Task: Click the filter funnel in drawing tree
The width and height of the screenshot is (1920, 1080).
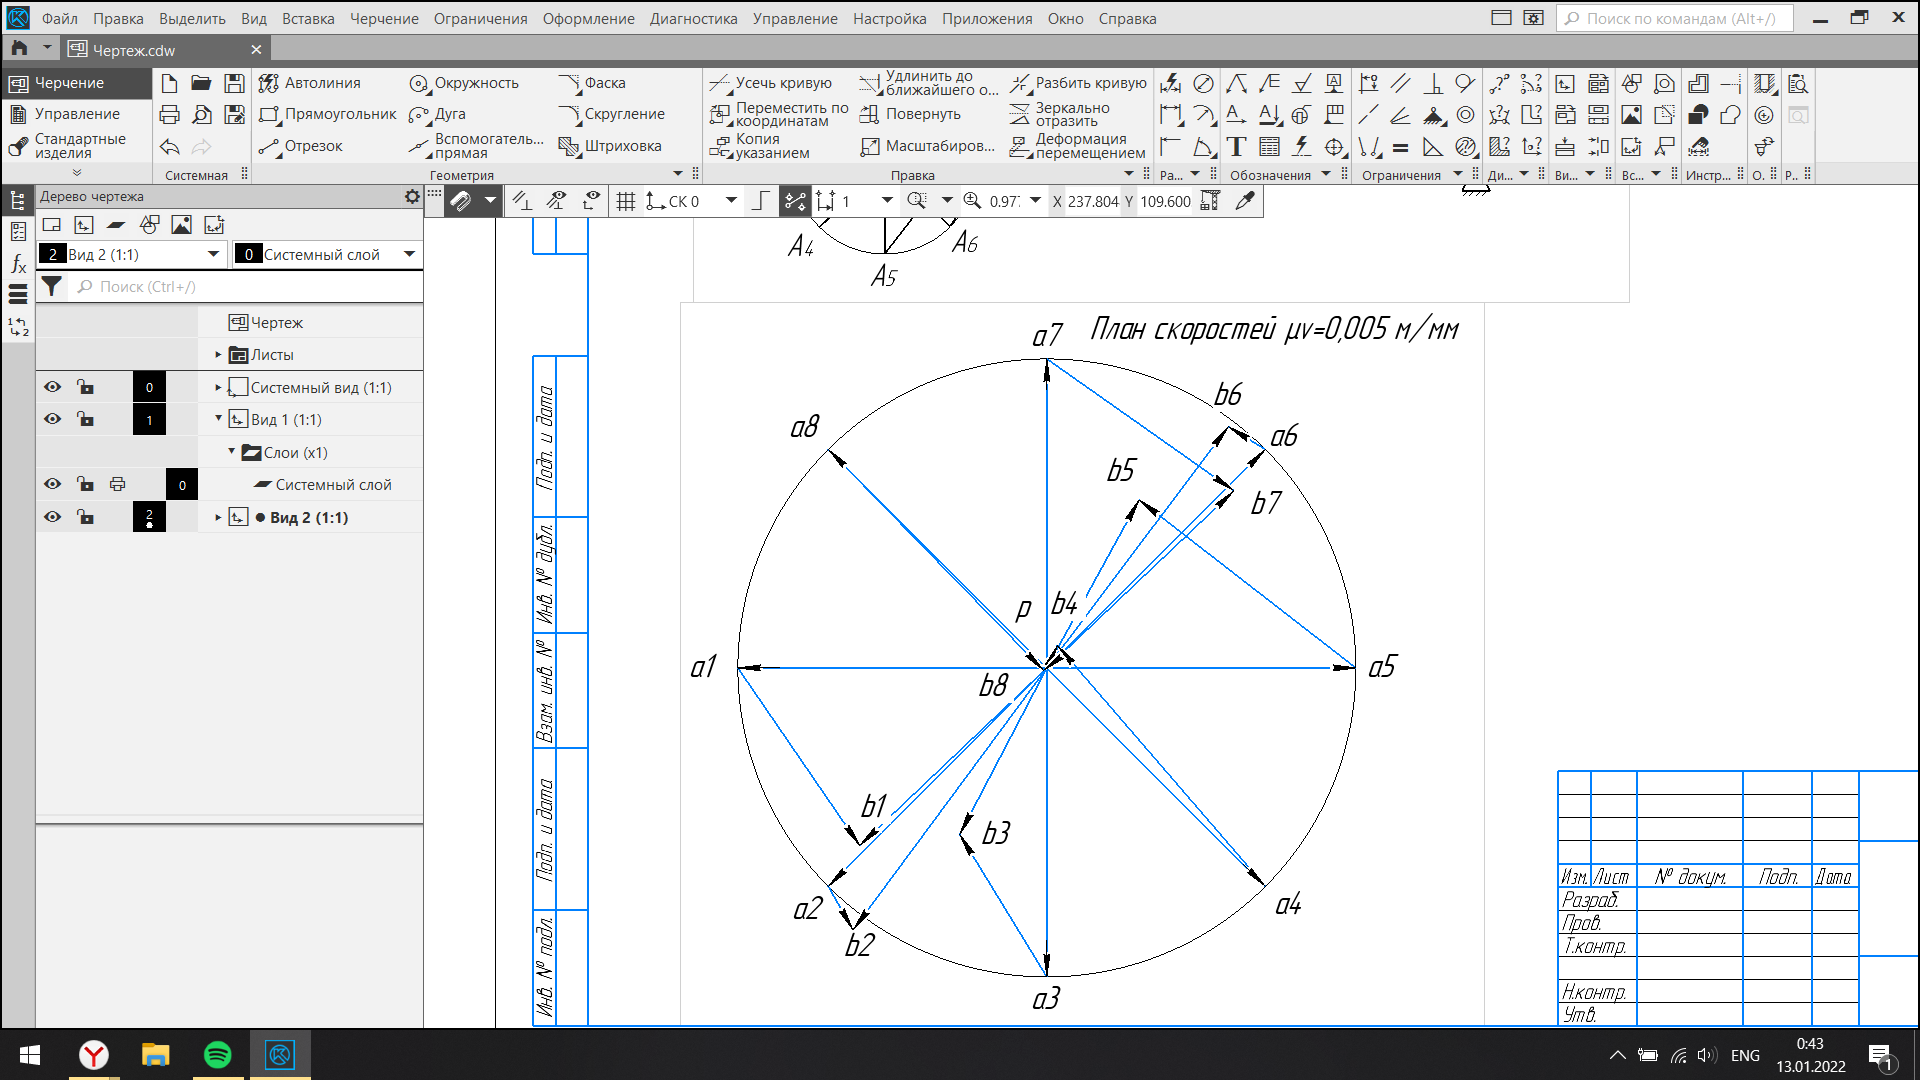Action: 52,287
